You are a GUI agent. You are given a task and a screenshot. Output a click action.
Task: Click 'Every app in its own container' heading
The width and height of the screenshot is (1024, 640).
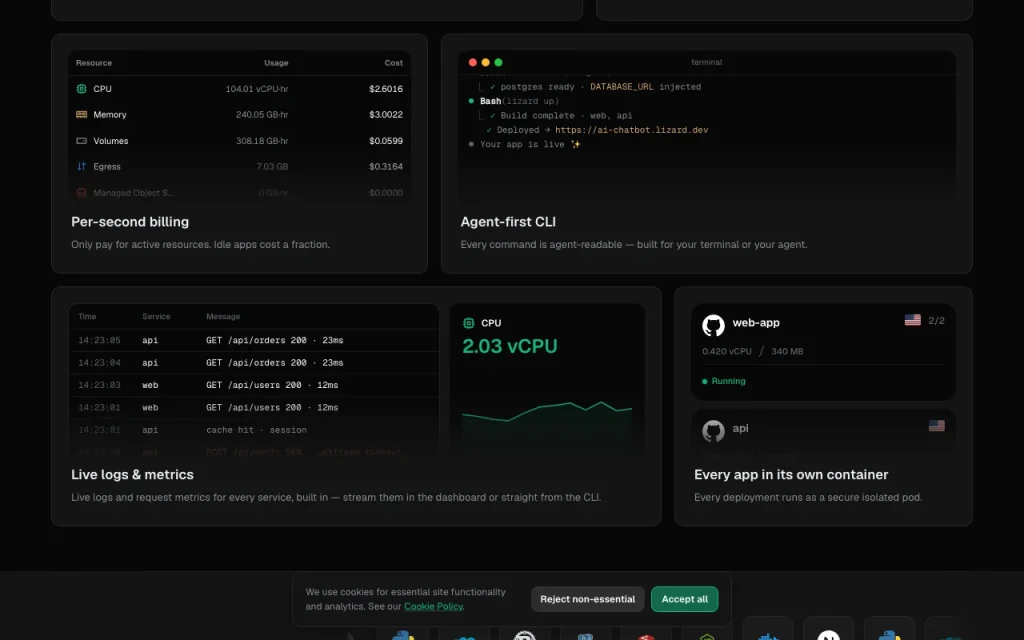[x=791, y=475]
